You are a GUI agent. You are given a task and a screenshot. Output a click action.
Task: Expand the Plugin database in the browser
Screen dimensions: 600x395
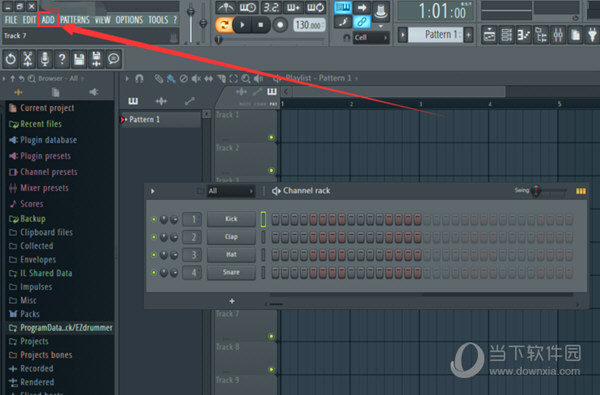(43, 140)
